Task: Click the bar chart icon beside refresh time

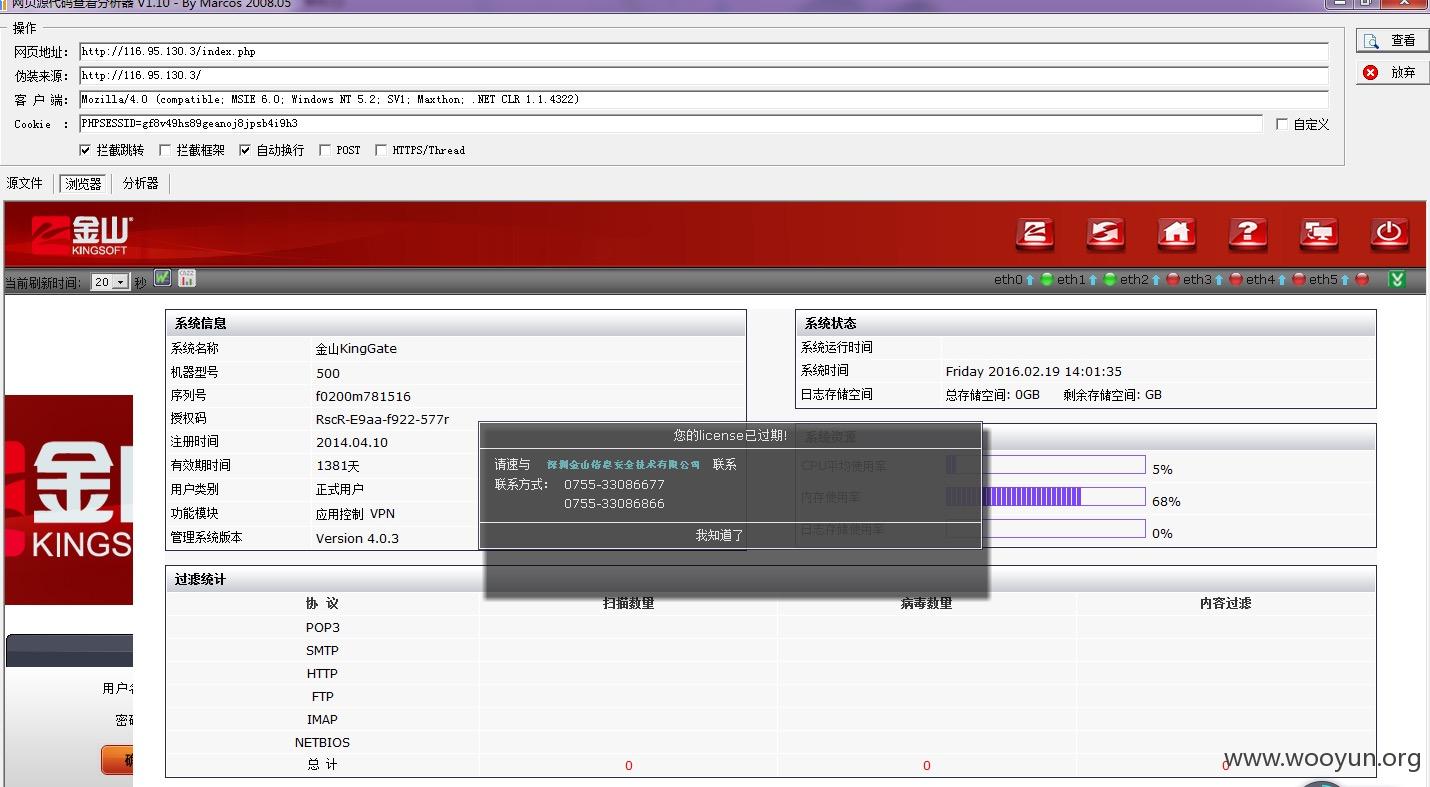Action: pos(187,278)
